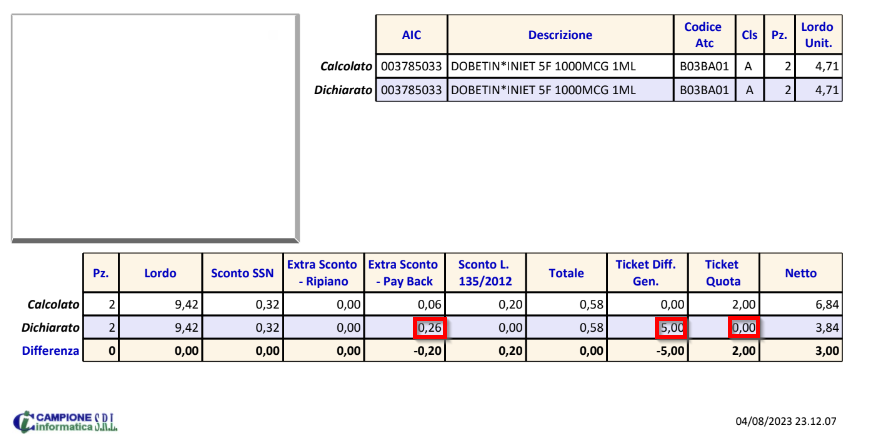The image size is (872, 442).
Task: Click highlighted Ticket Quota value in Dichiarato row
Action: pyautogui.click(x=741, y=327)
